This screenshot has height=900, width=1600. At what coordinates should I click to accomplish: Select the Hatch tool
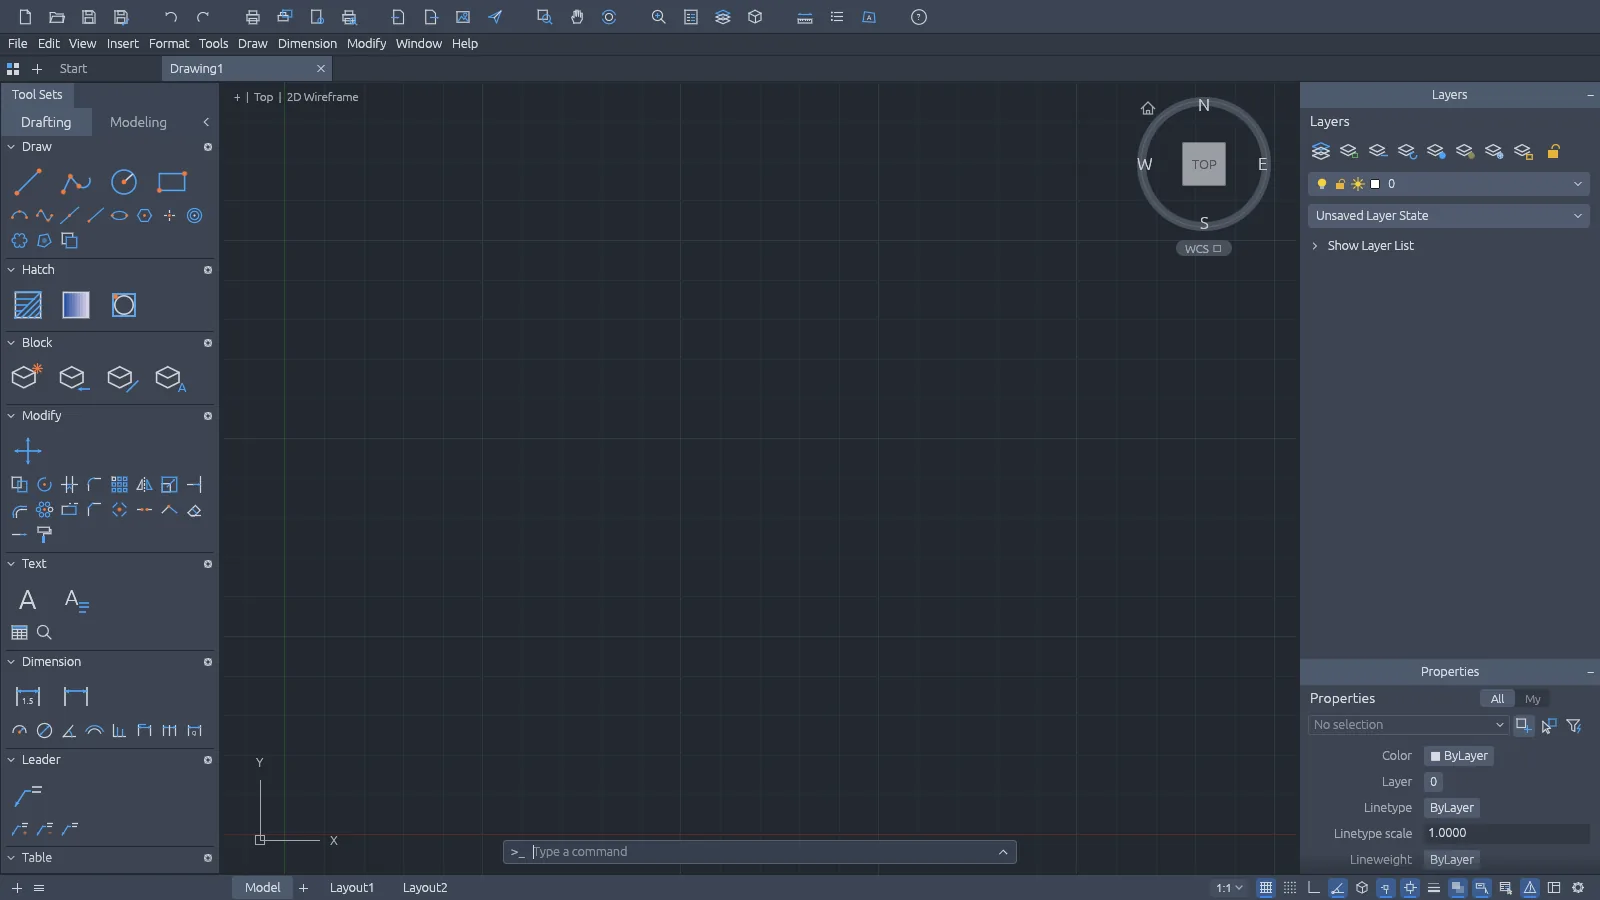(28, 305)
